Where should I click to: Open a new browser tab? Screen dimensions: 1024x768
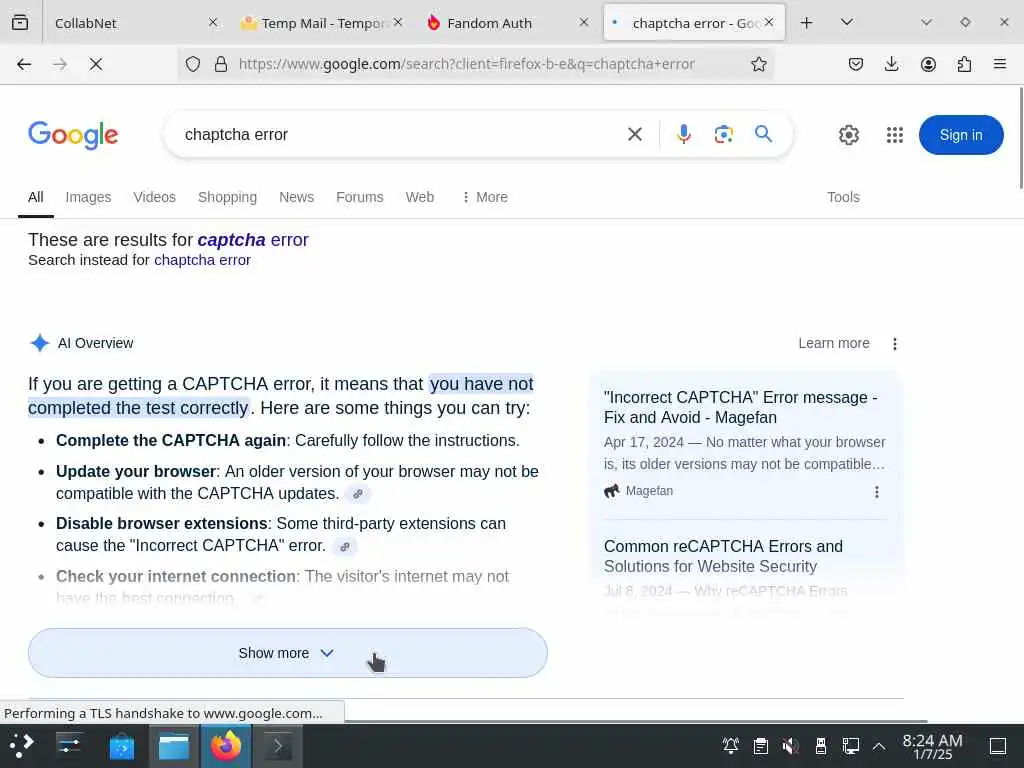[x=807, y=23]
